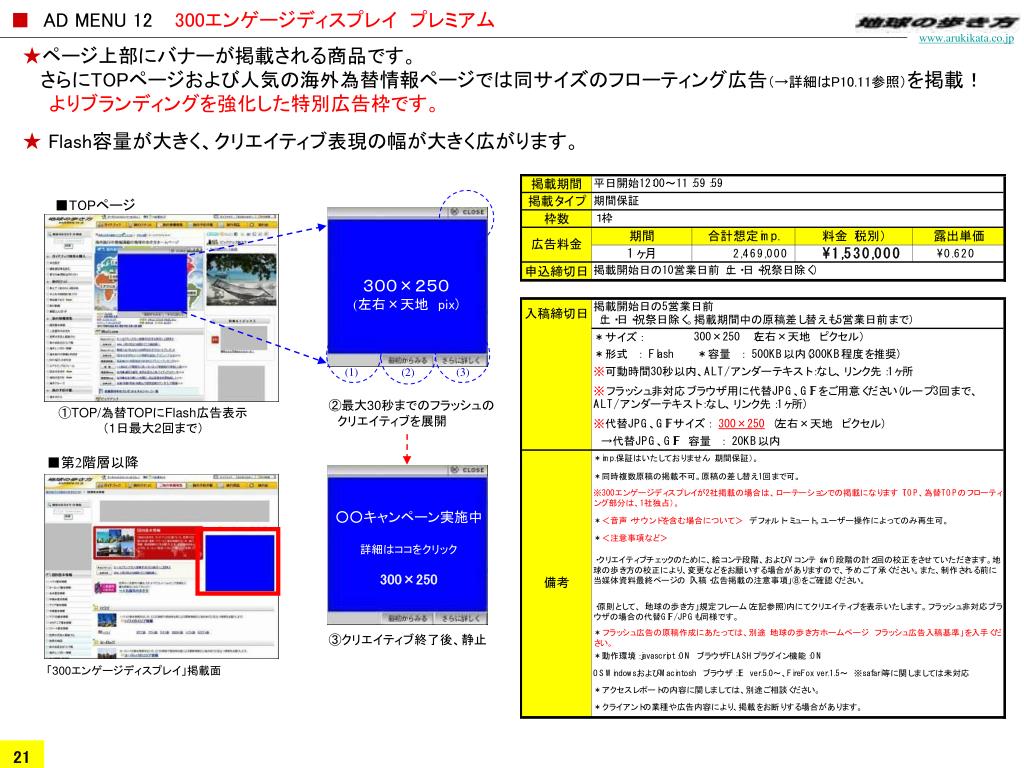Click 300エンゲージディスプレイ プレミアム title
1024x768 pixels.
[x=334, y=20]
